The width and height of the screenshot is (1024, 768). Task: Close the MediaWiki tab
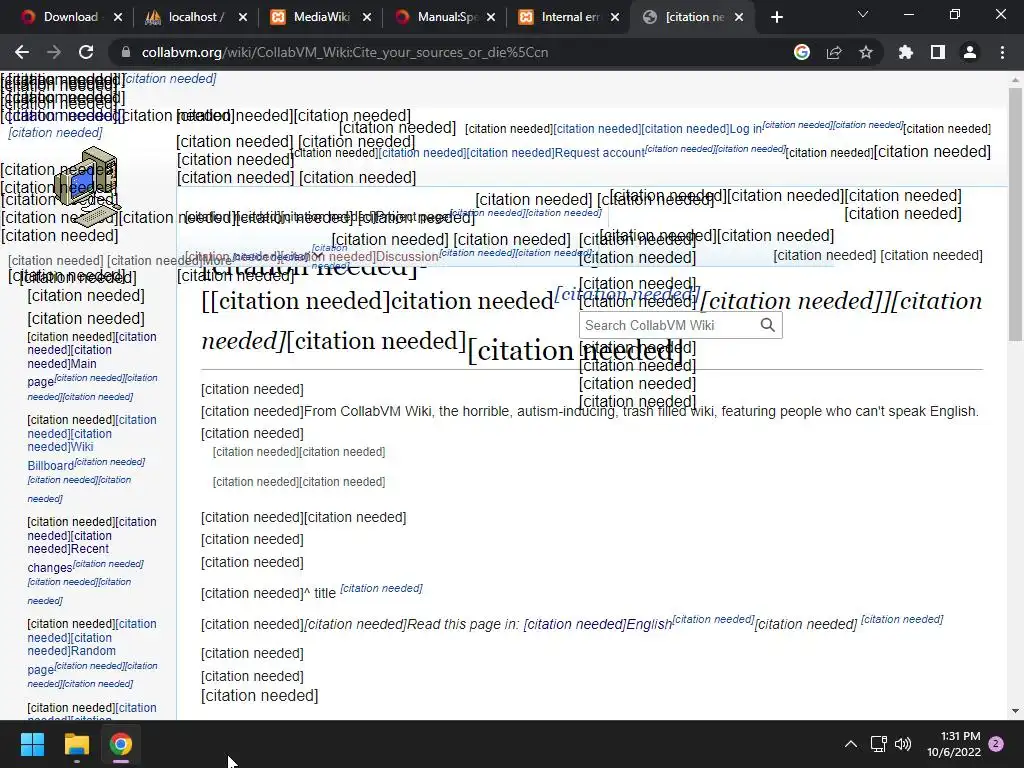coord(367,18)
